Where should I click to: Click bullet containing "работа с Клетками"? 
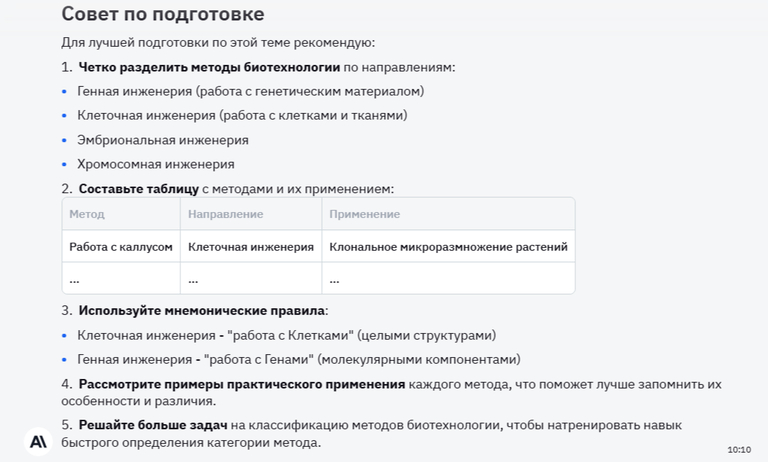(x=287, y=336)
